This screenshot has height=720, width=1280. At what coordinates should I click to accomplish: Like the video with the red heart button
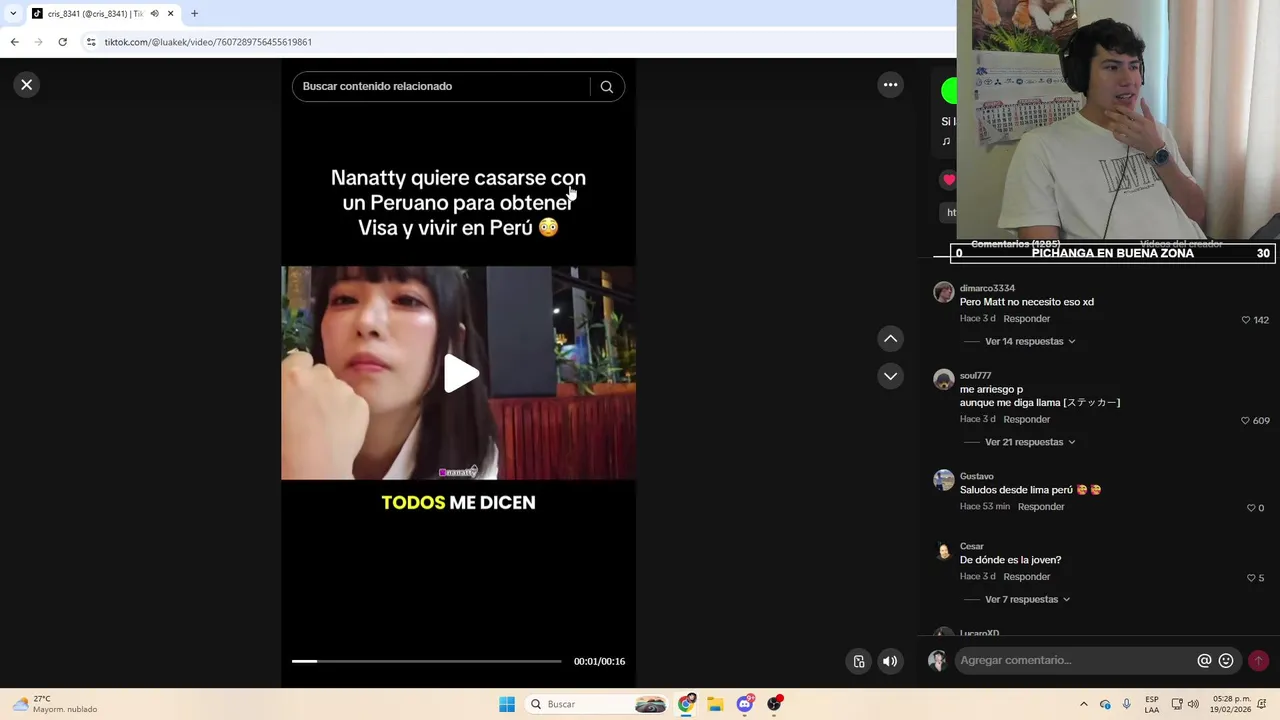coord(949,180)
